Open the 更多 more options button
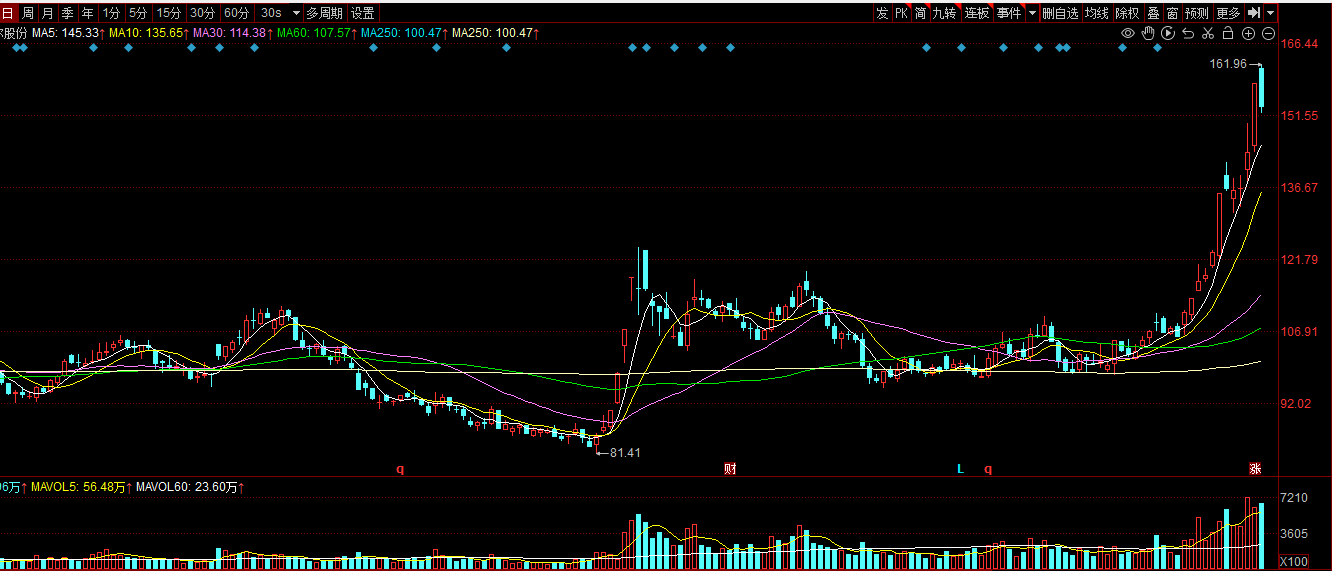 tap(1228, 13)
